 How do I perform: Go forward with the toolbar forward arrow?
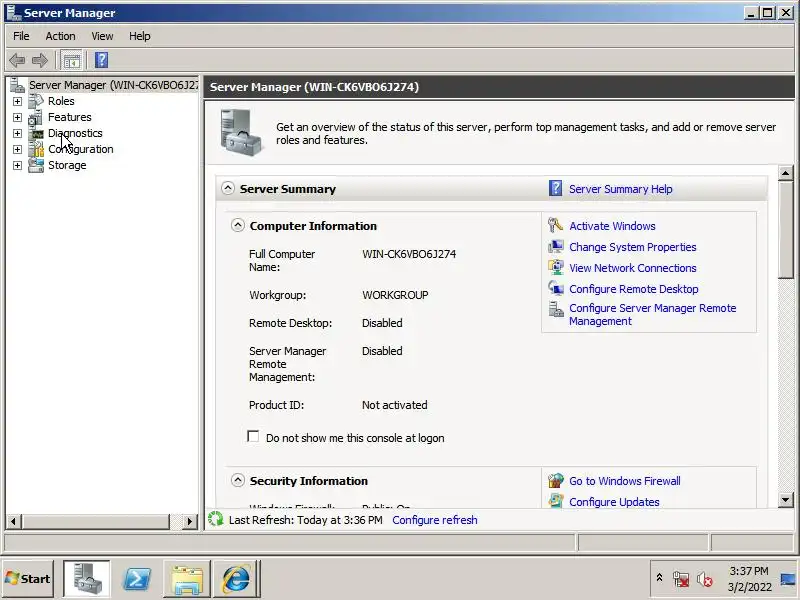[40, 60]
